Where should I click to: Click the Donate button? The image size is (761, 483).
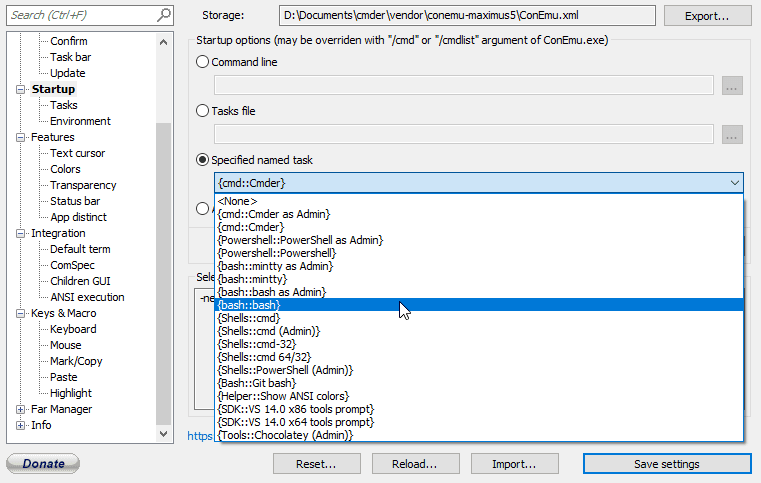pyautogui.click(x=43, y=464)
